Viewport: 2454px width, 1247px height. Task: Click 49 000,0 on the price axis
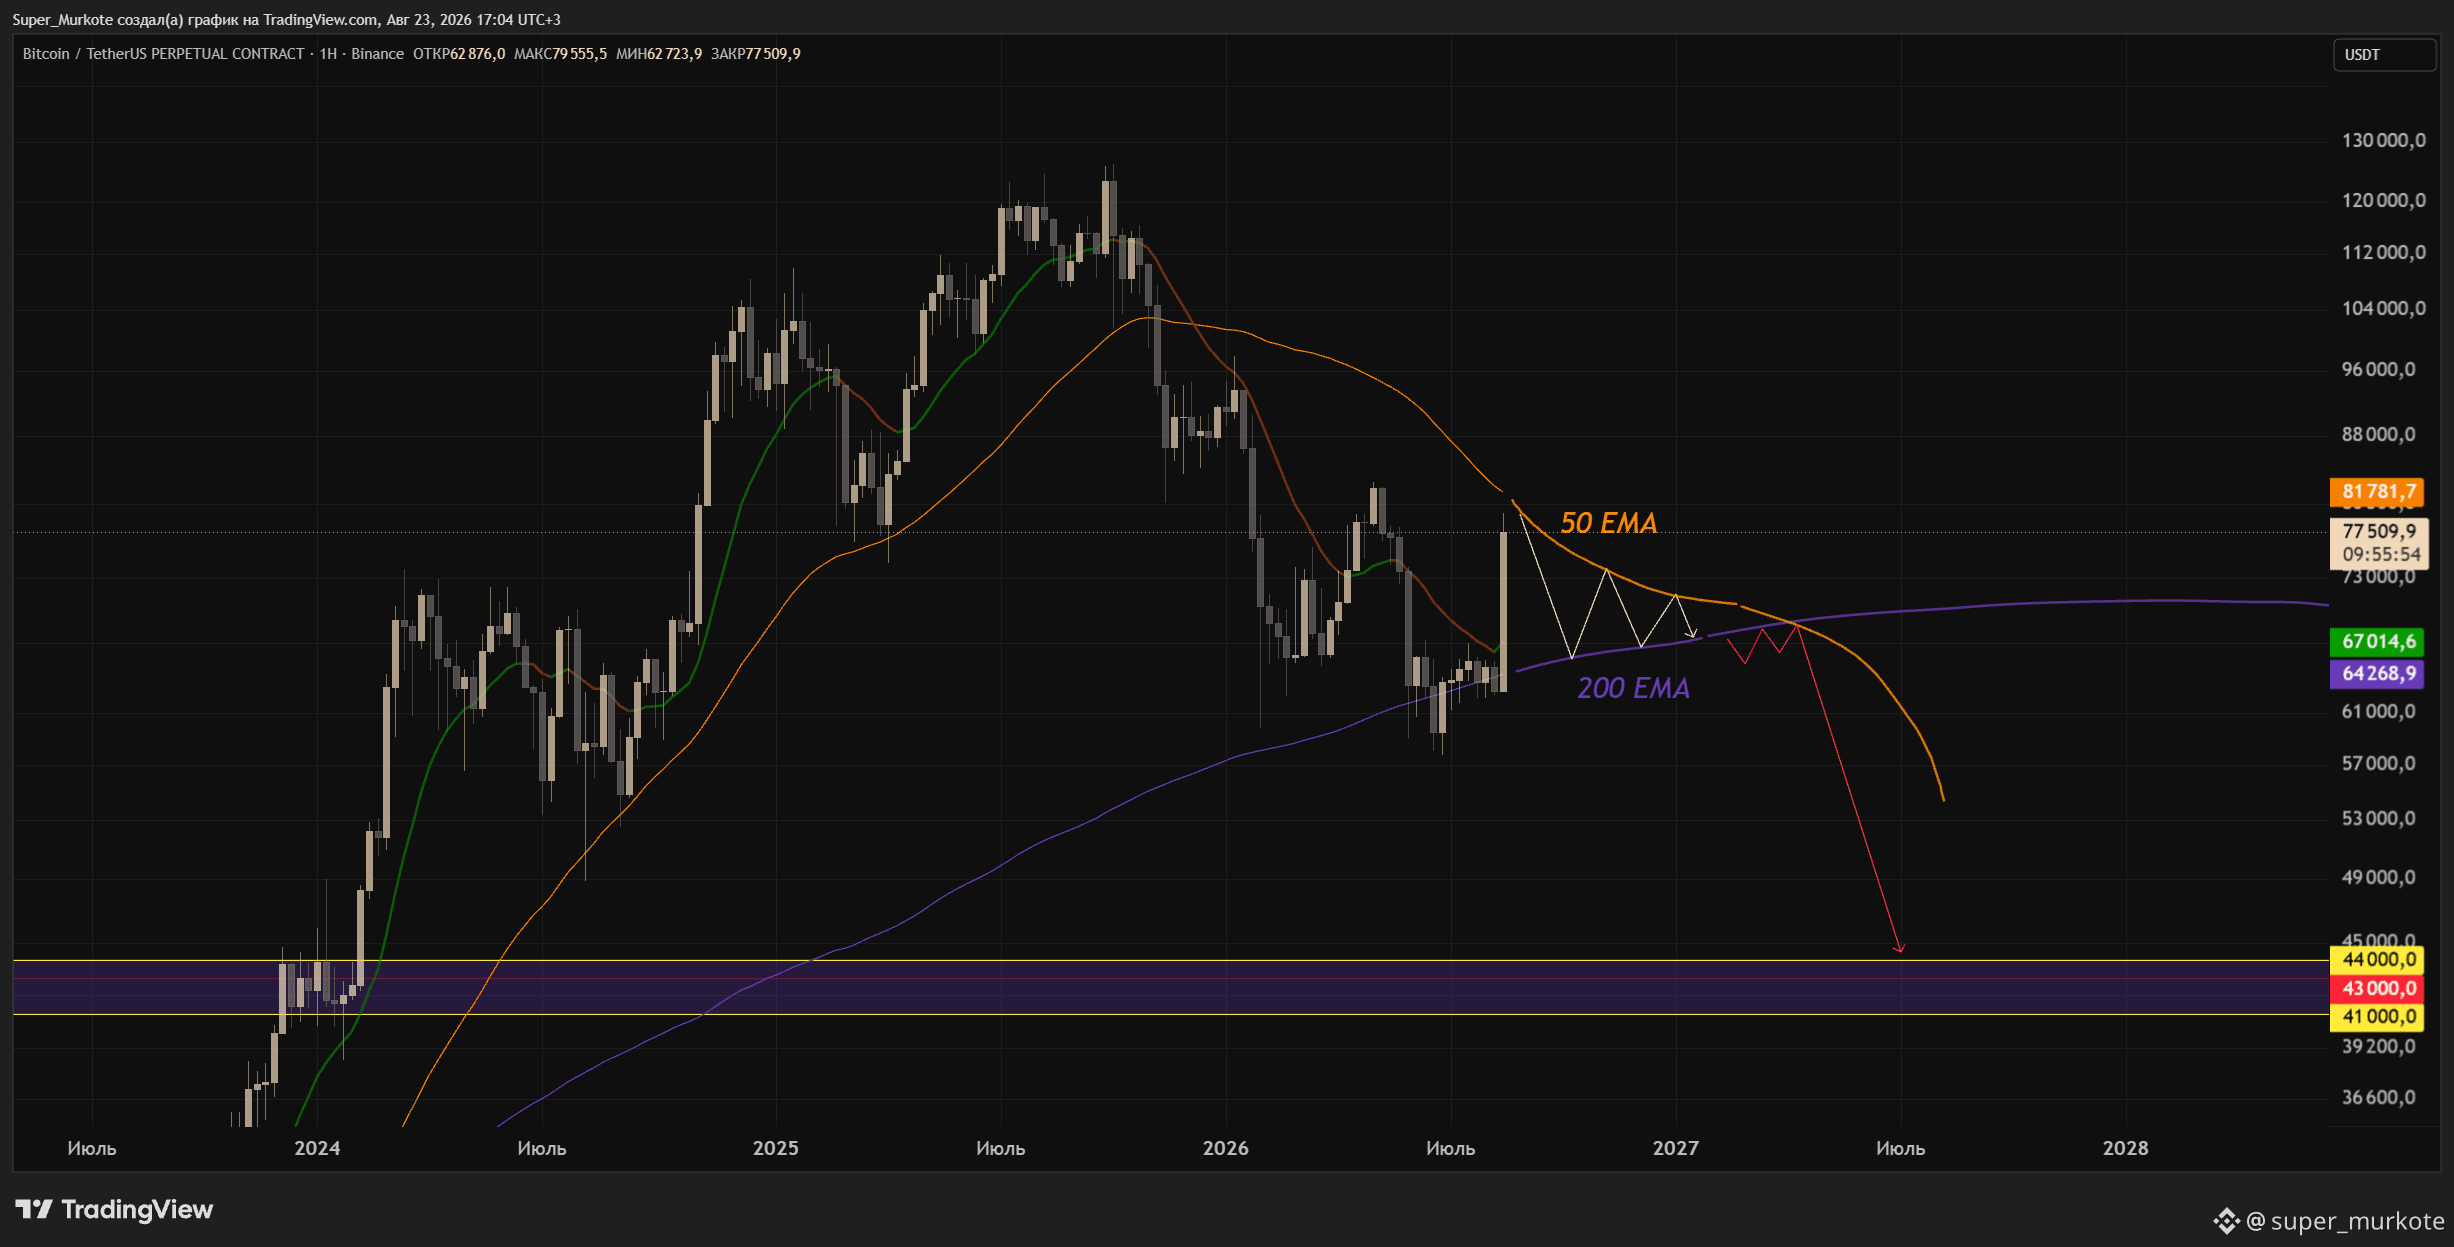point(2378,877)
